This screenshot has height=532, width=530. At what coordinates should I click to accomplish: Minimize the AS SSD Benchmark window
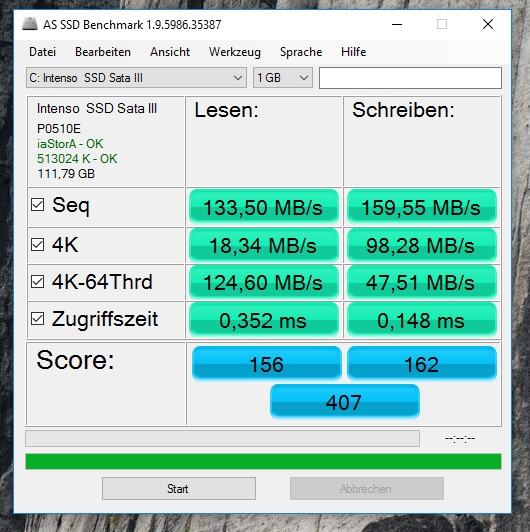point(397,24)
